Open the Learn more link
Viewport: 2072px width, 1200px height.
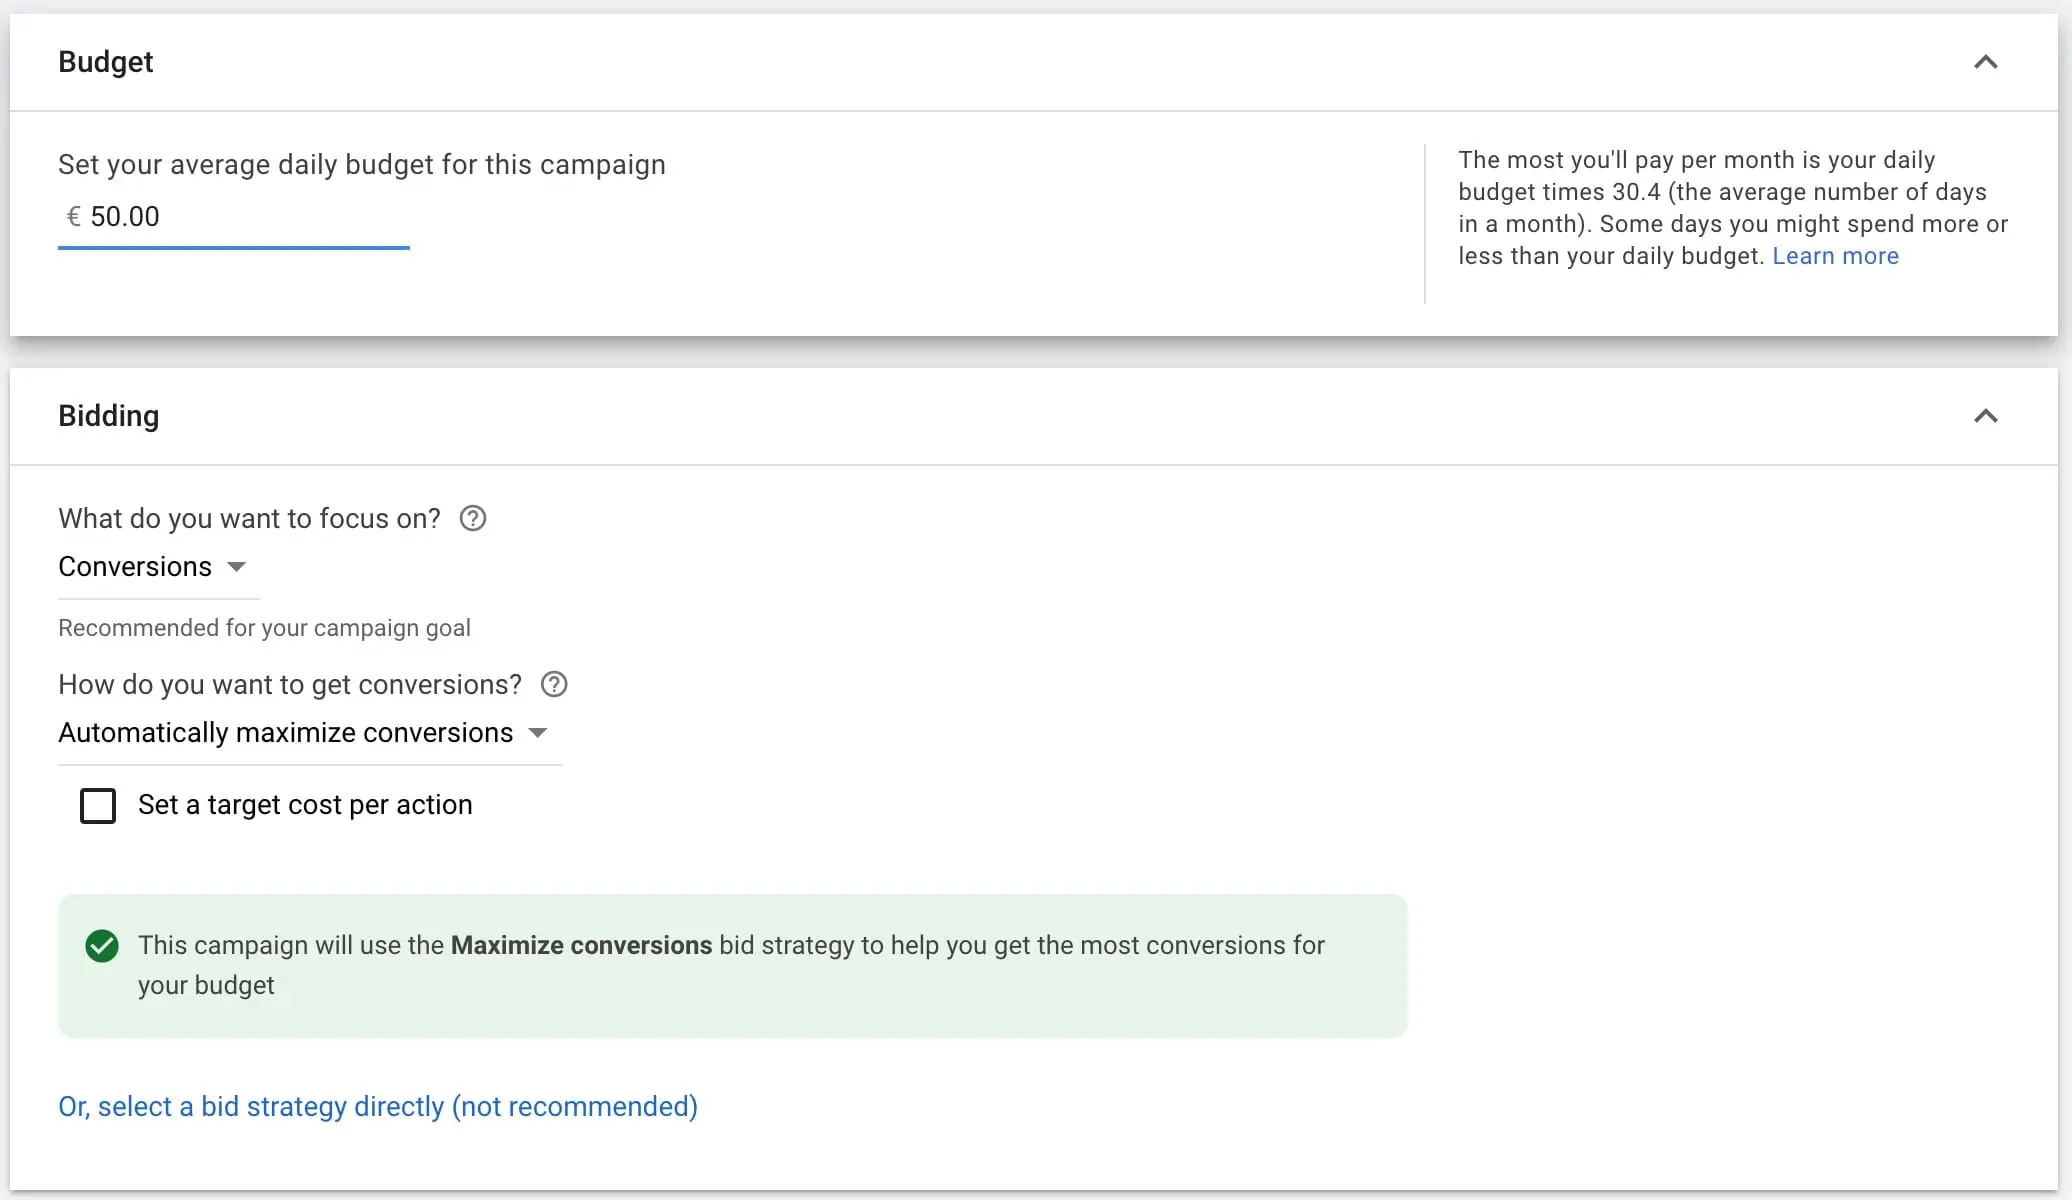point(1835,256)
